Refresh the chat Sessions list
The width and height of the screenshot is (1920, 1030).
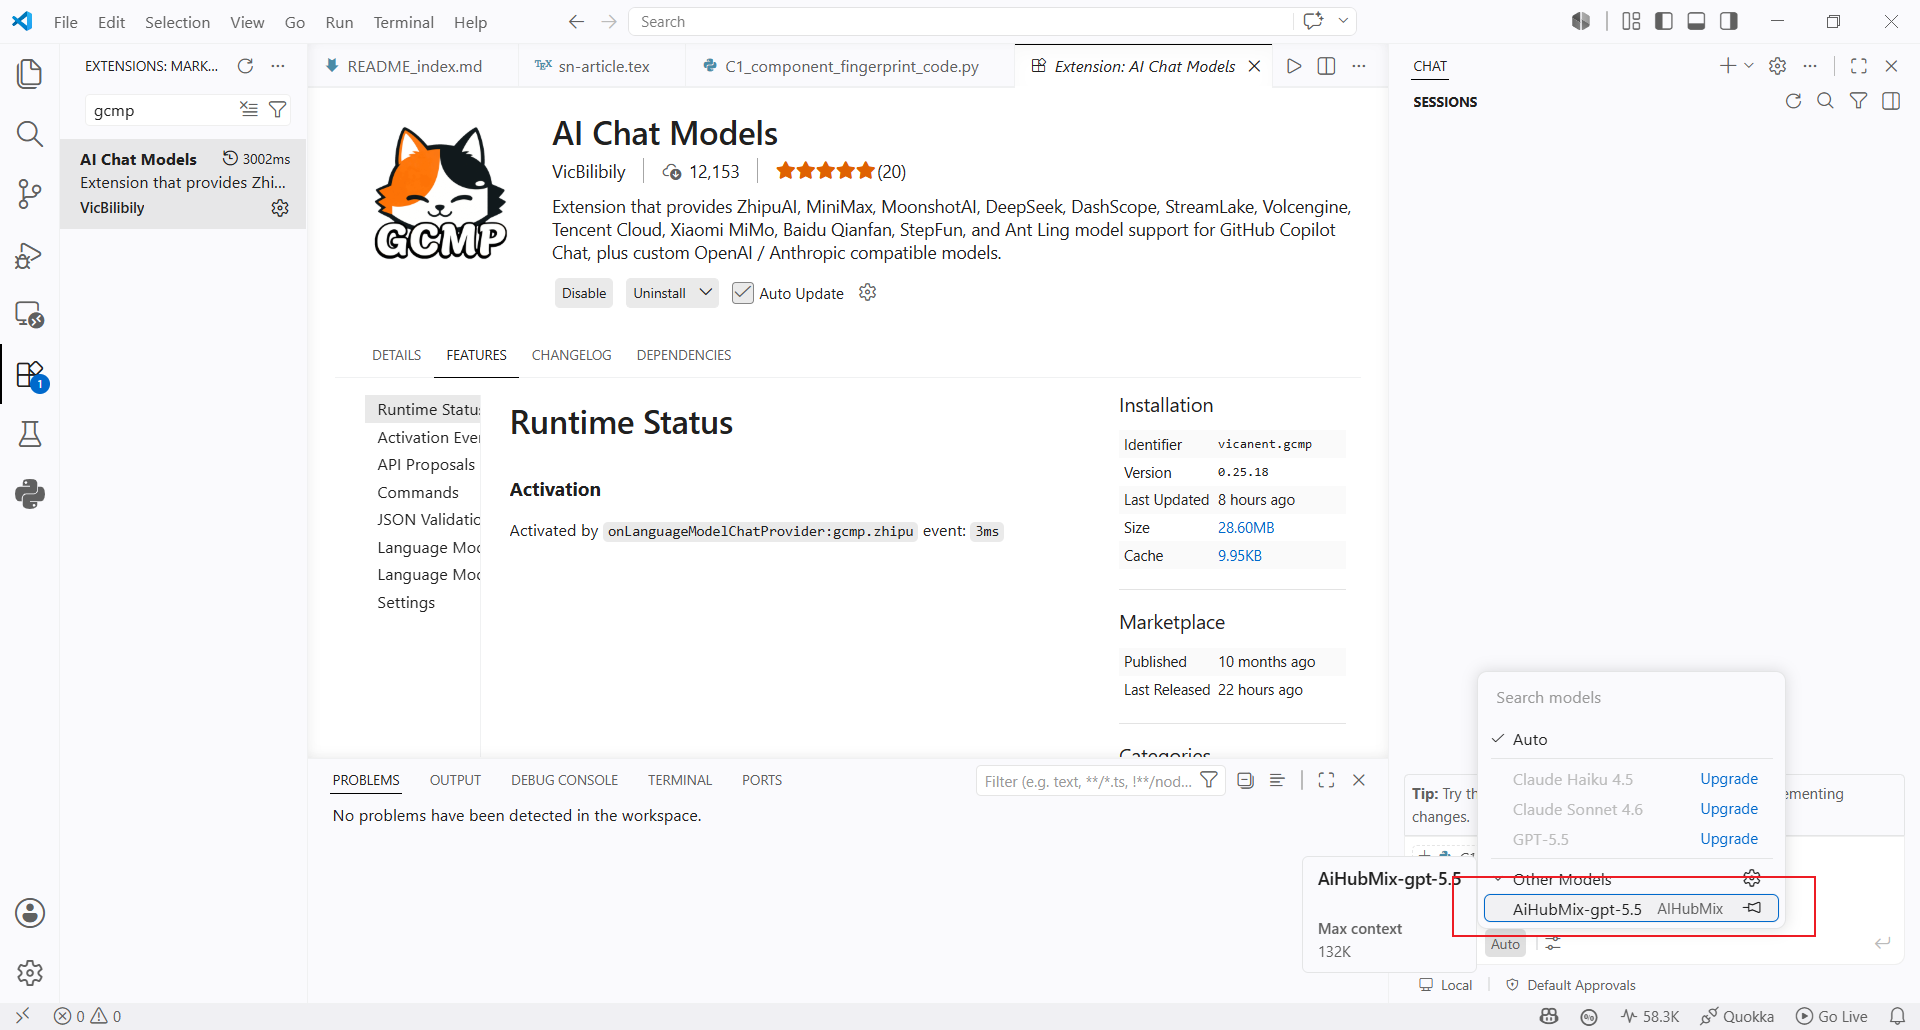1793,101
